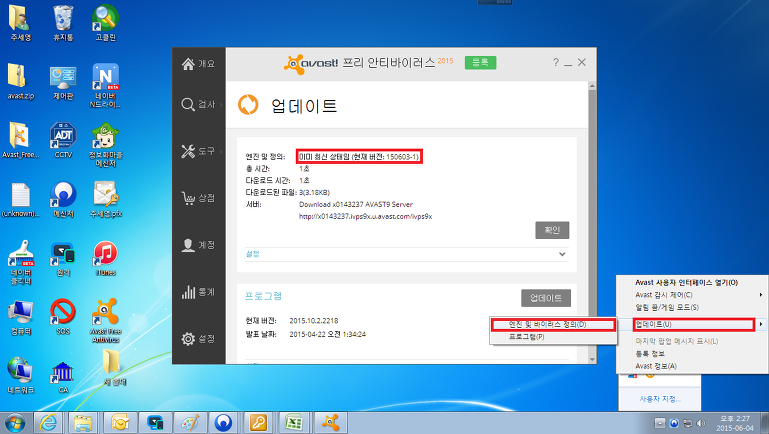Open the 설정 settings gear in sidebar
The image size is (769, 434).
[198, 338]
